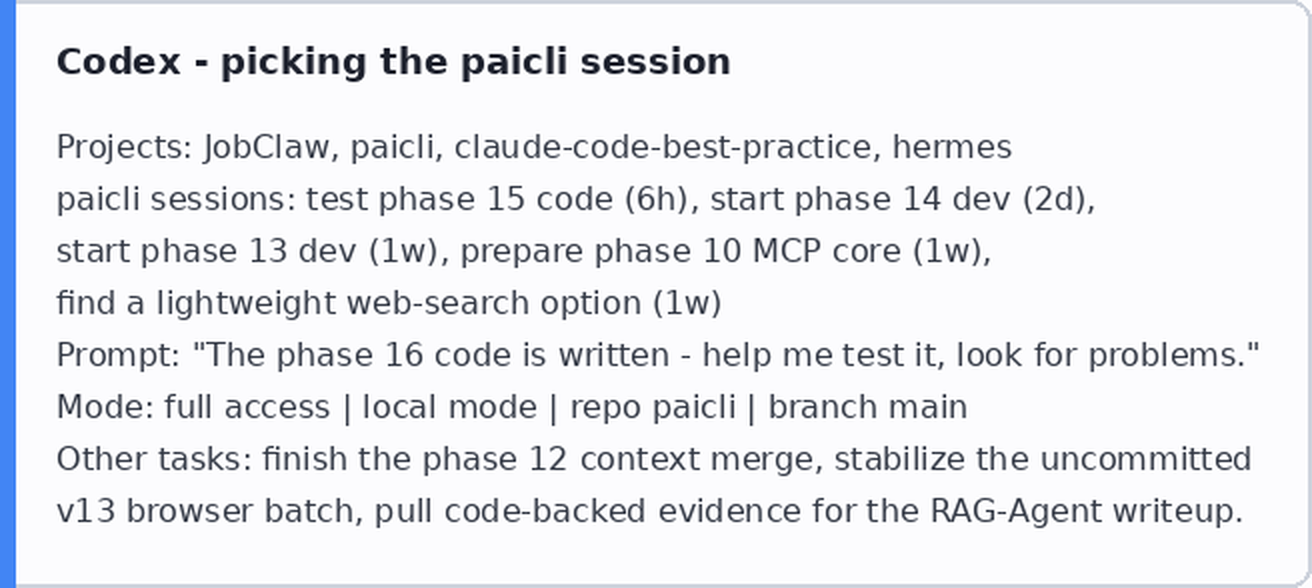Viewport: 1312px width, 588px height.
Task: Select the hermes project name
Action: click(x=951, y=147)
